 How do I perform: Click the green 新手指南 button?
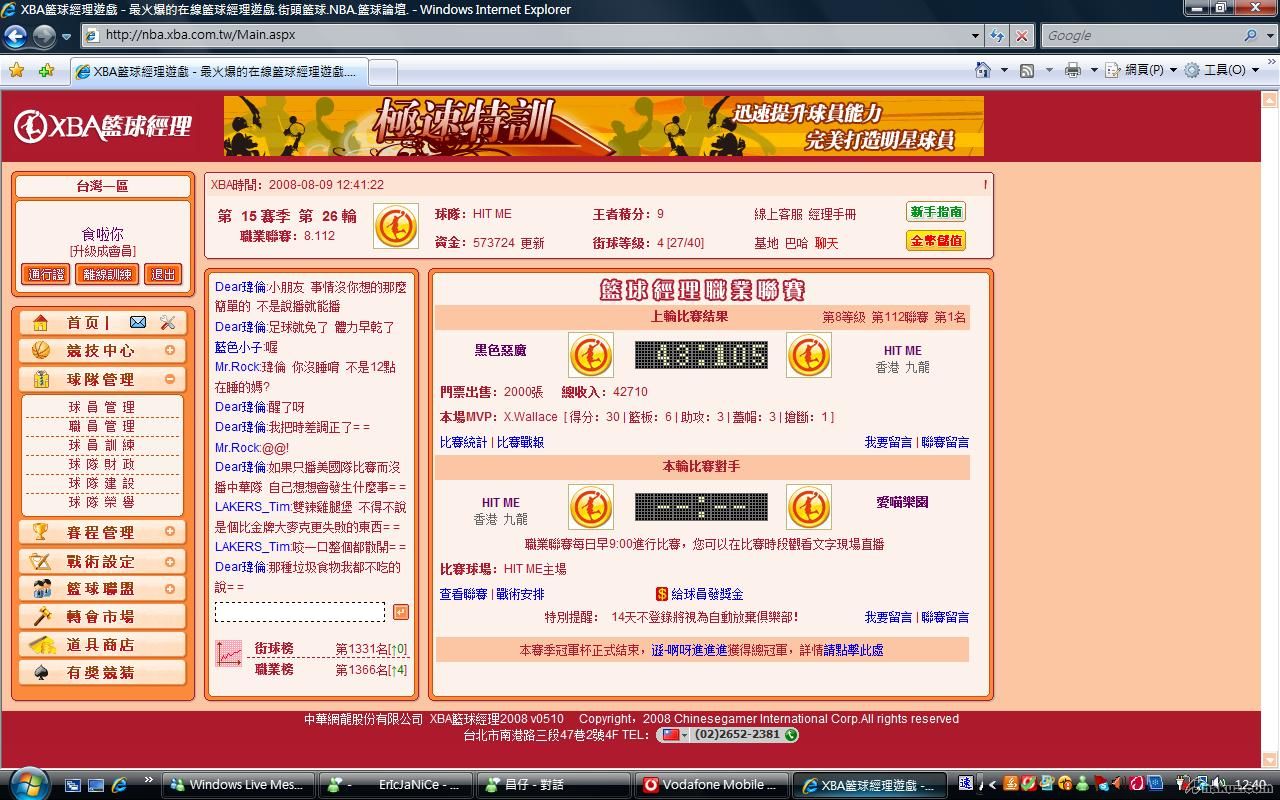(x=936, y=212)
